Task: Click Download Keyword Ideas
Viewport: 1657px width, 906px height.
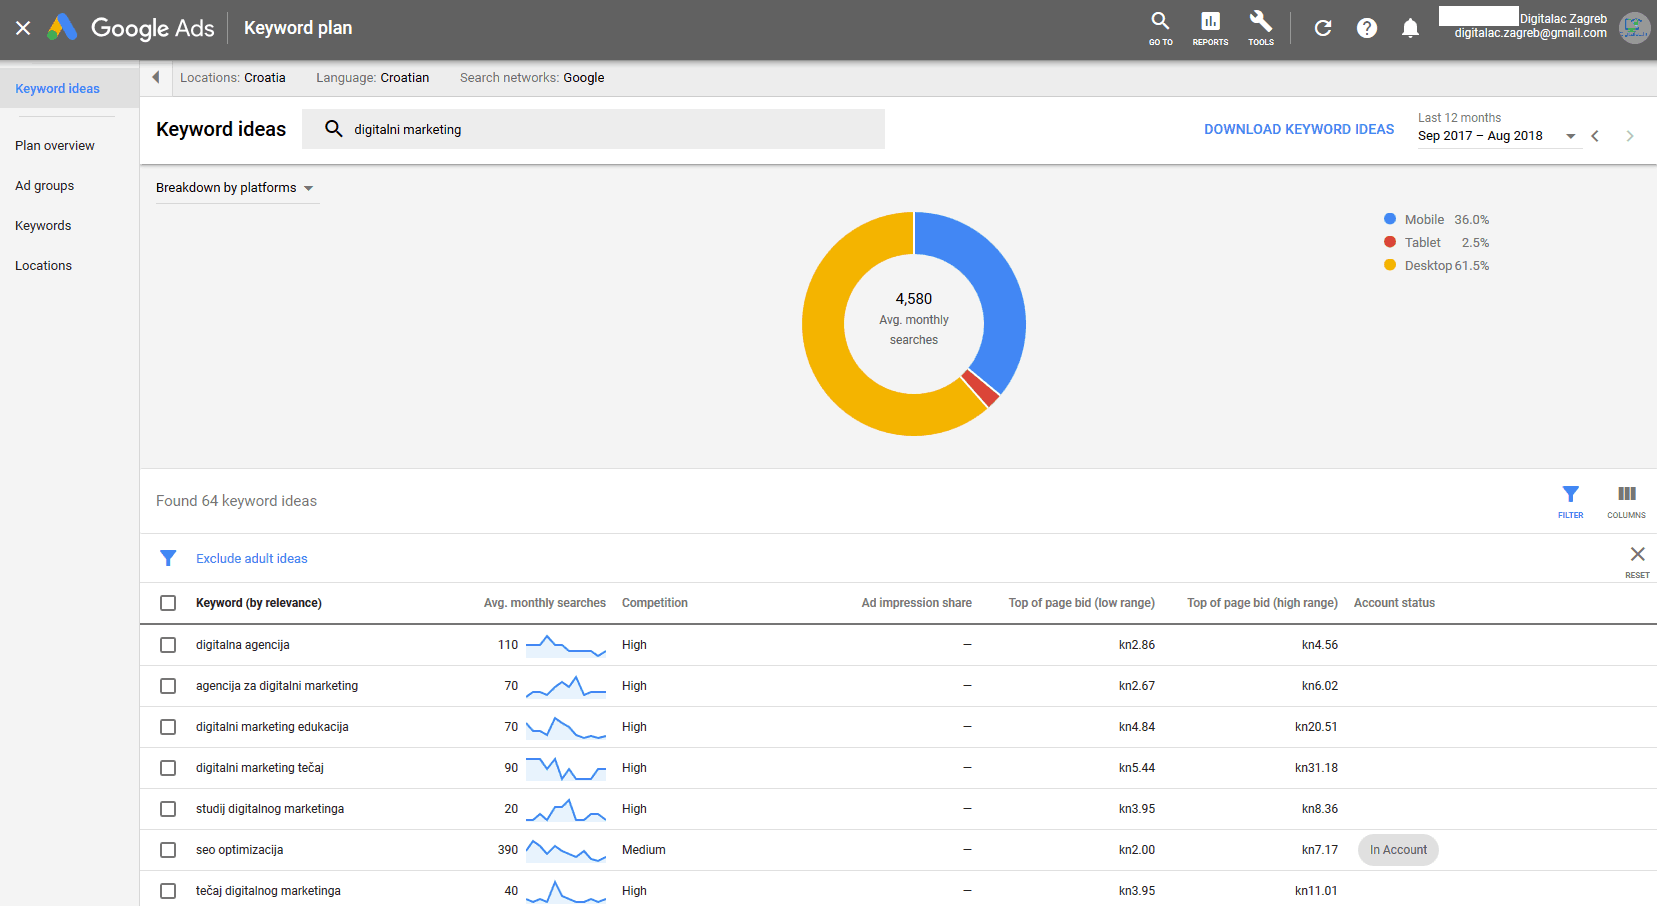Action: tap(1298, 130)
